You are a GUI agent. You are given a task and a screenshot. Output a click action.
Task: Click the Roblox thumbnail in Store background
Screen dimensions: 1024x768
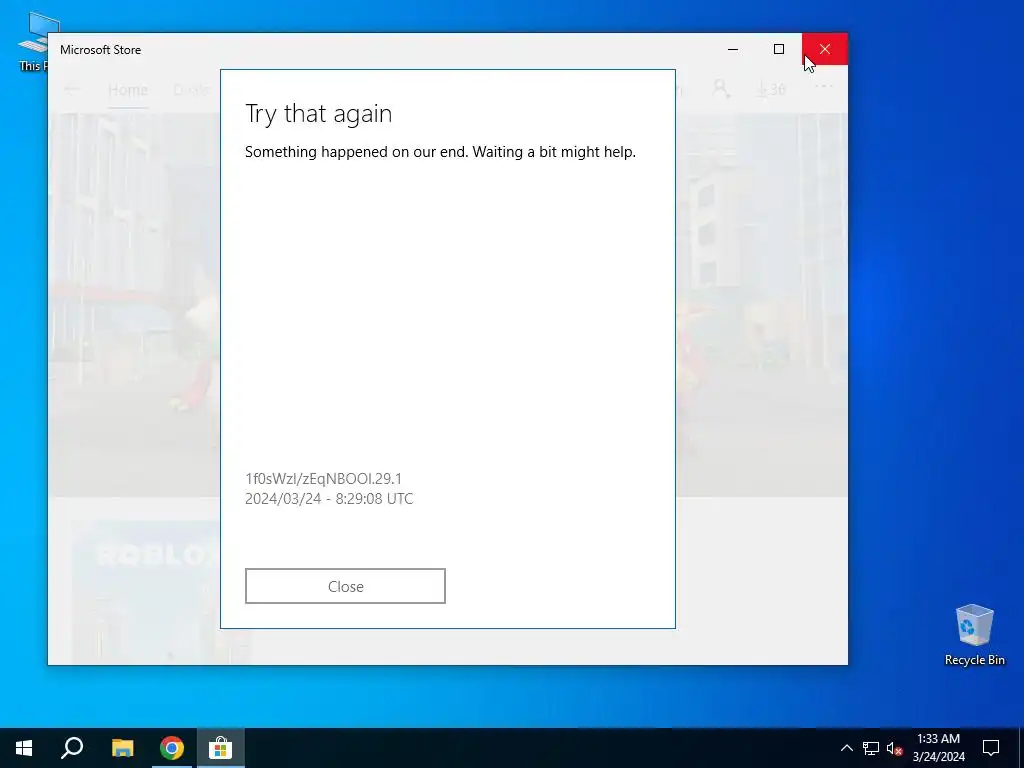[x=145, y=591]
